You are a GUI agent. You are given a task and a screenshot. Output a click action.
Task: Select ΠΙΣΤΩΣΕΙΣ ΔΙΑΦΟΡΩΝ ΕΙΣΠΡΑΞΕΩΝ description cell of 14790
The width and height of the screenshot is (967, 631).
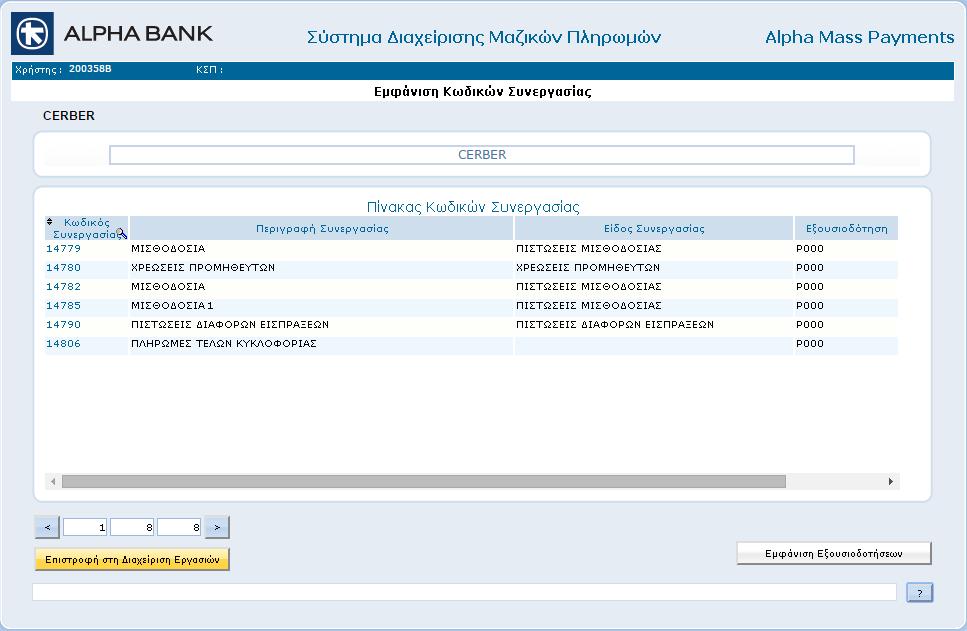click(321, 325)
